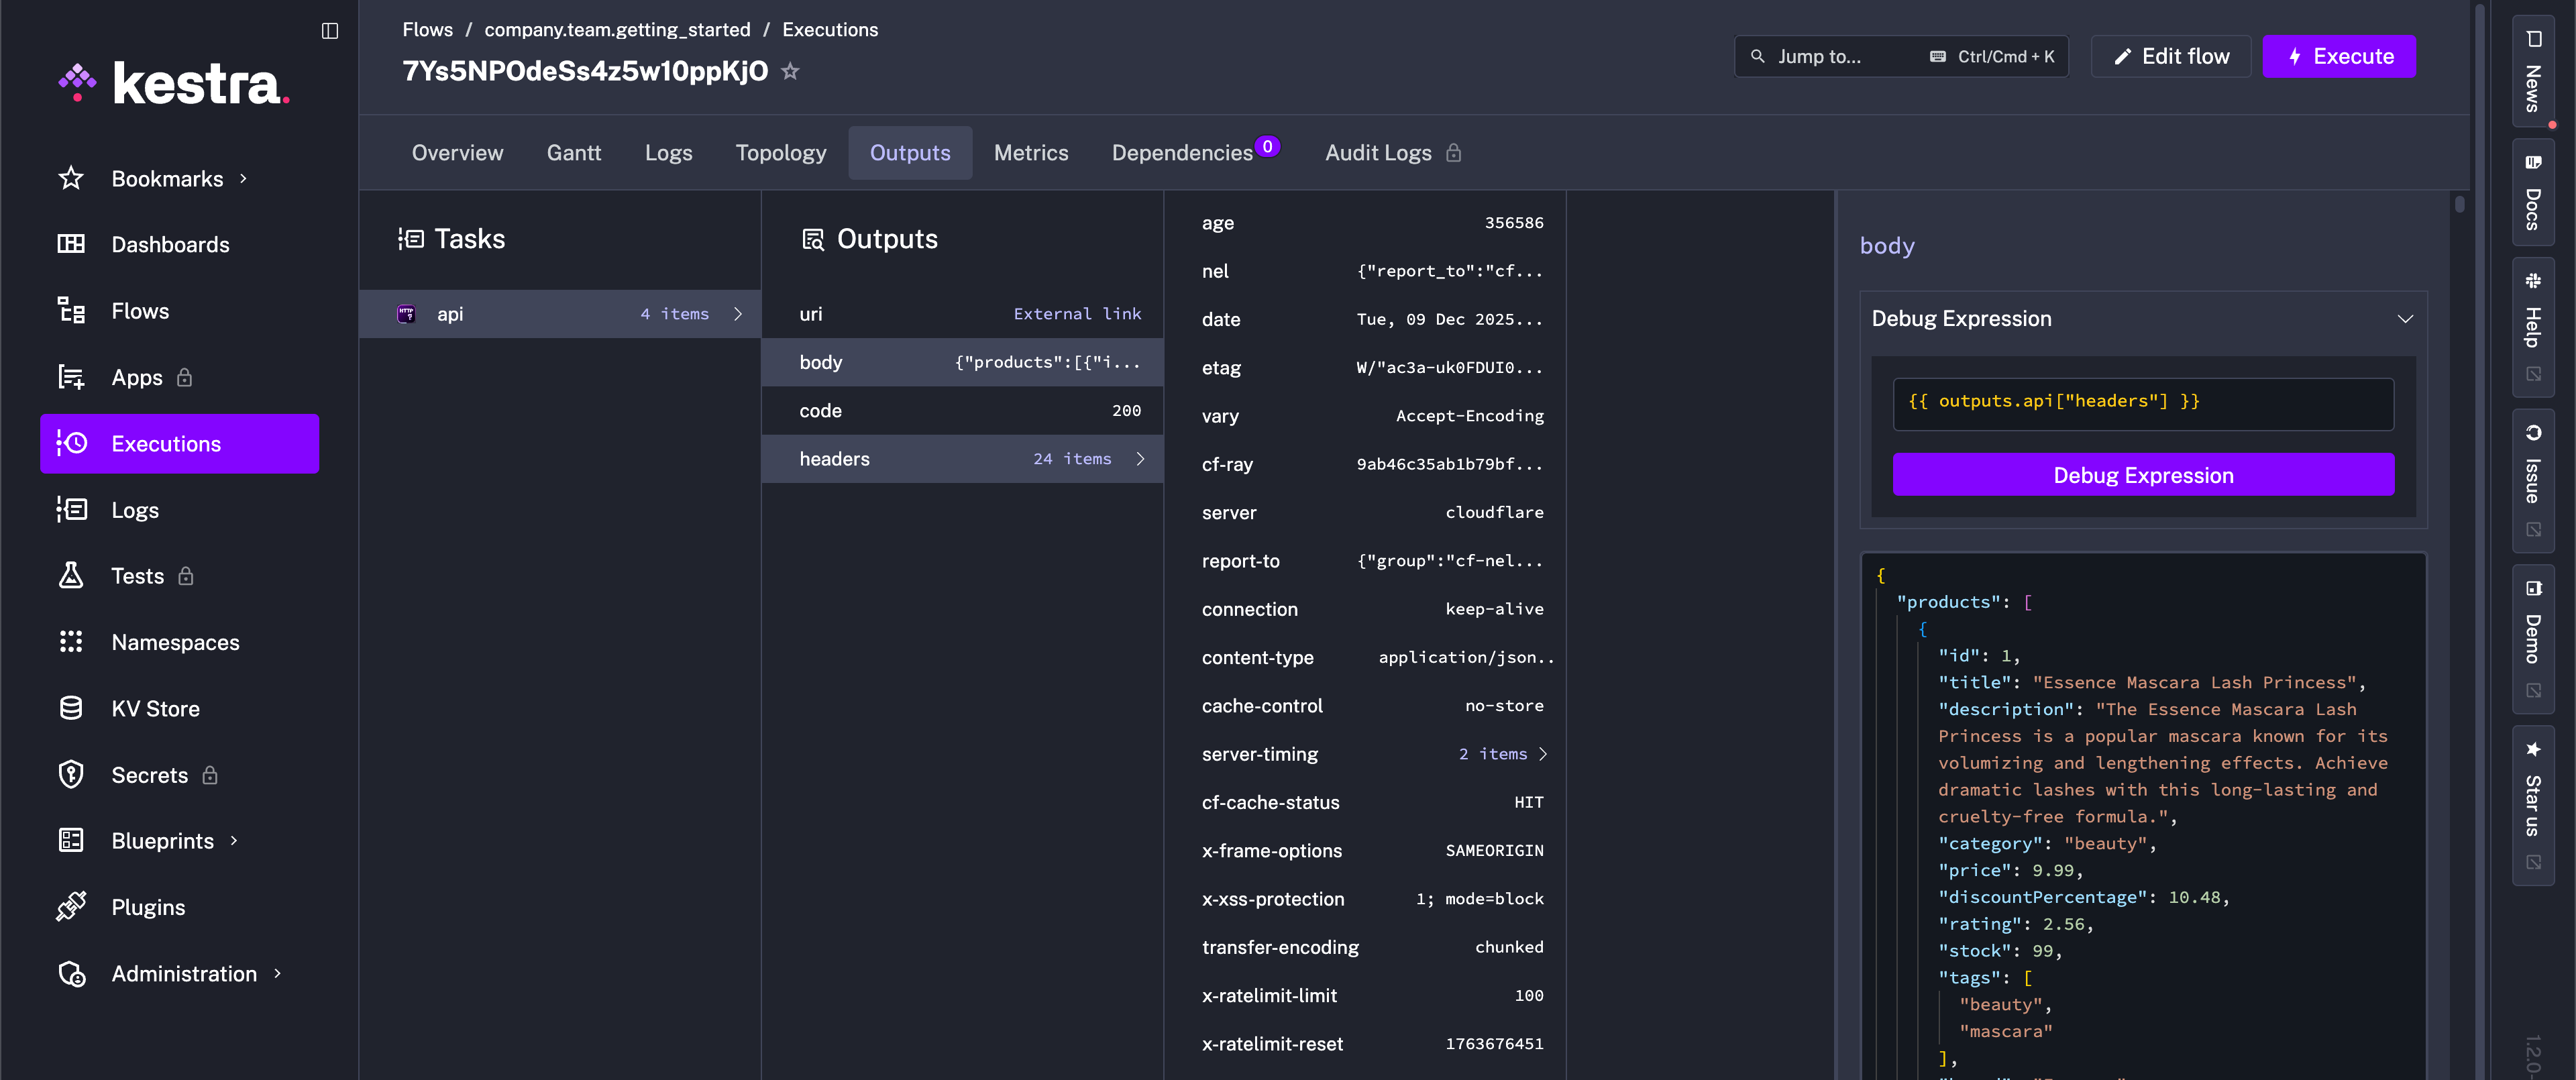Viewport: 2576px width, 1080px height.
Task: Collapse the Debug Expression section
Action: pos(2404,319)
